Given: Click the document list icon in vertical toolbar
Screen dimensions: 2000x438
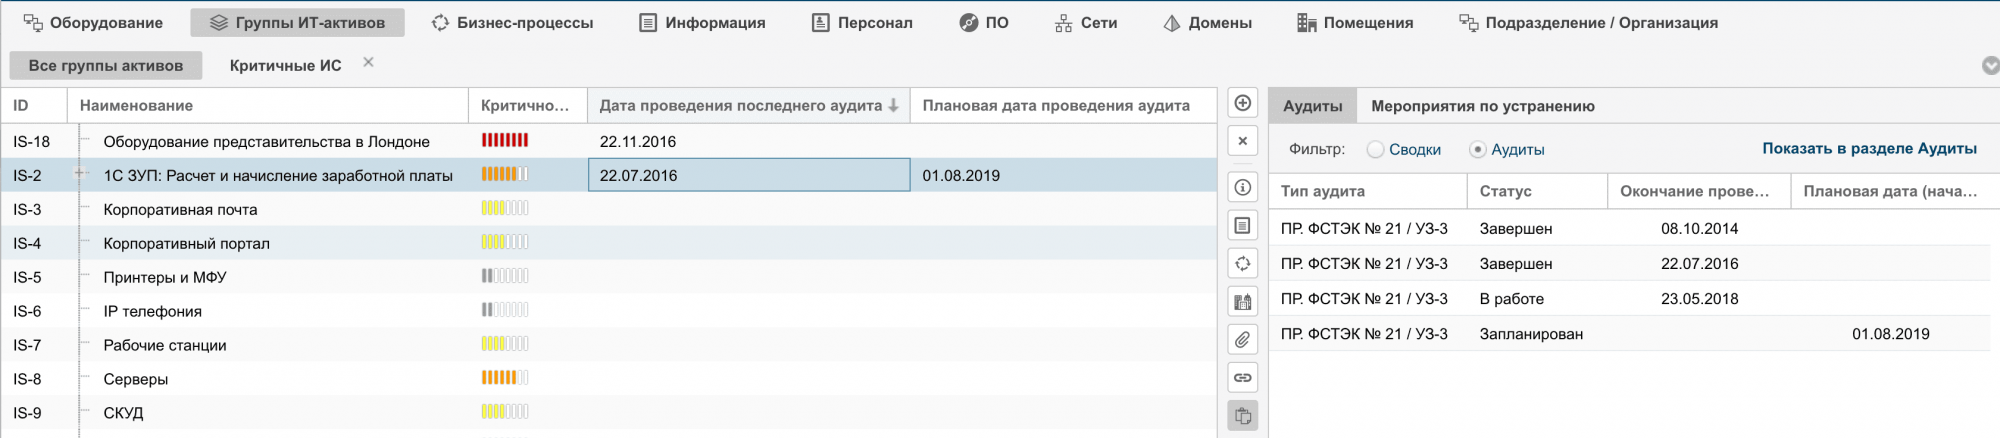Looking at the screenshot, I should click(1242, 226).
